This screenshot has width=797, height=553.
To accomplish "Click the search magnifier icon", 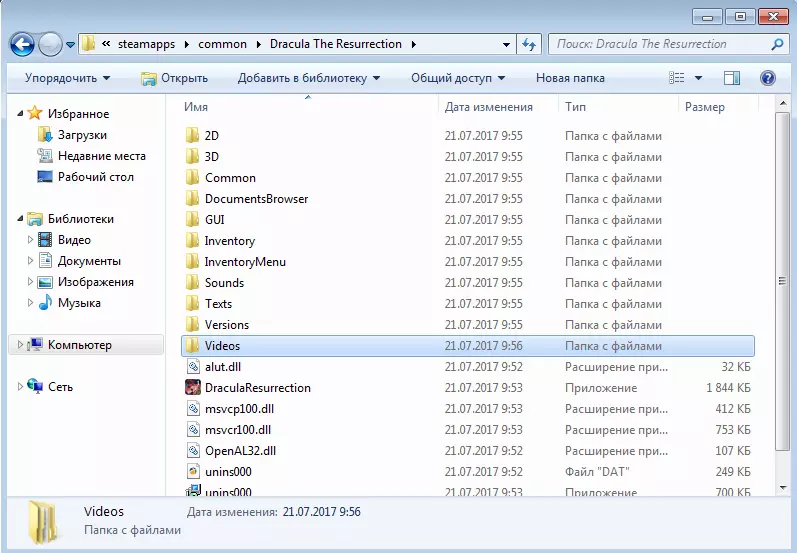I will coord(777,45).
